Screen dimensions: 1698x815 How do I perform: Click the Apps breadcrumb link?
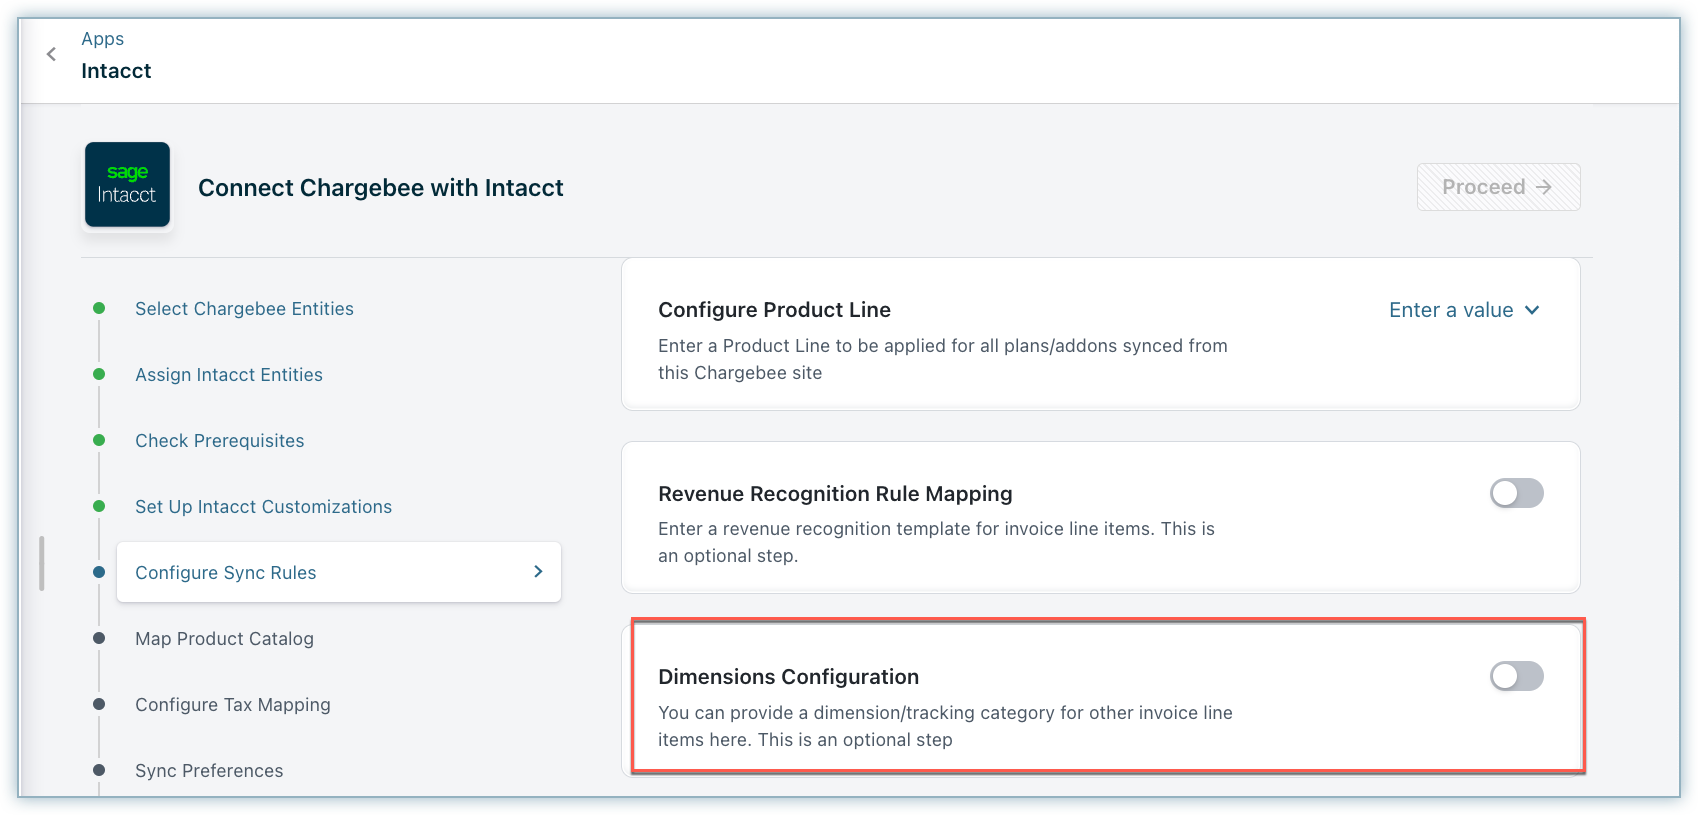coord(103,39)
